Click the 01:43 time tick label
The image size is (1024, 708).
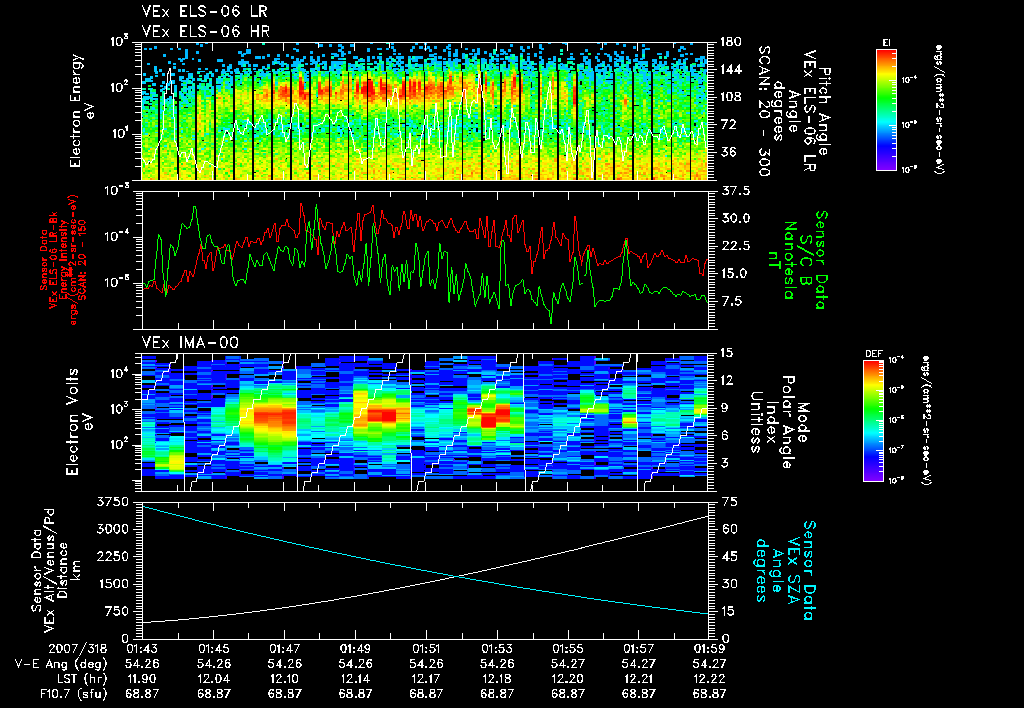(x=142, y=649)
